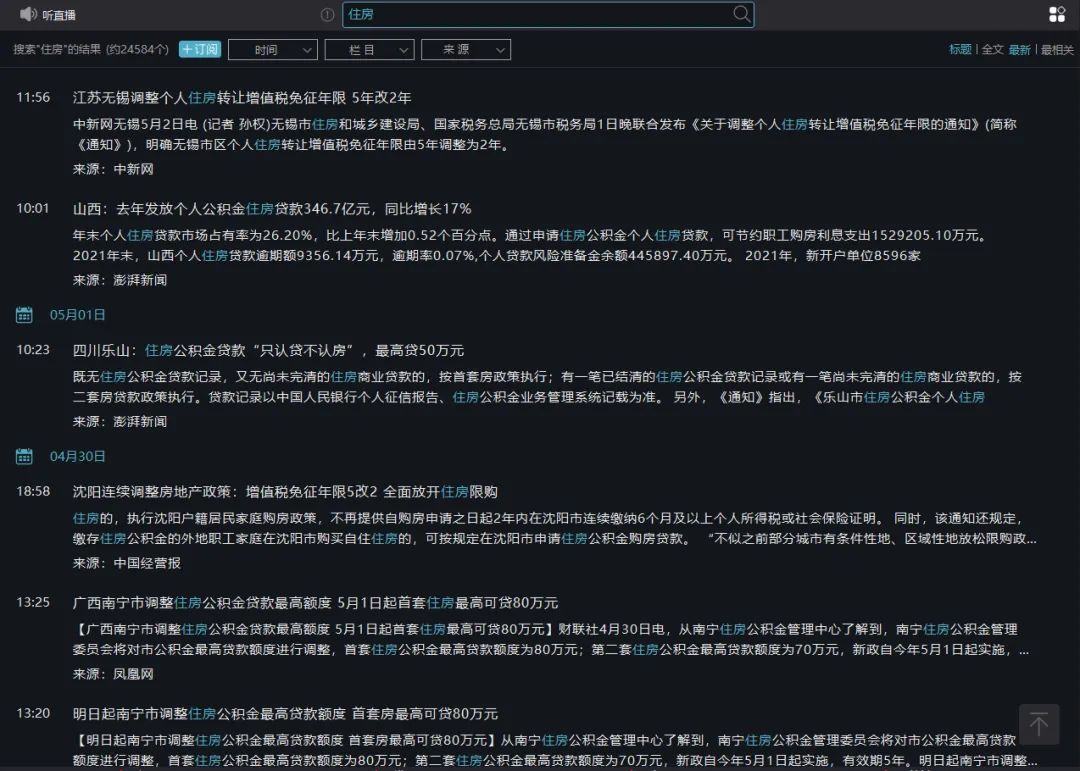Click the 11:56 timestamp
The image size is (1080, 771).
click(x=33, y=97)
